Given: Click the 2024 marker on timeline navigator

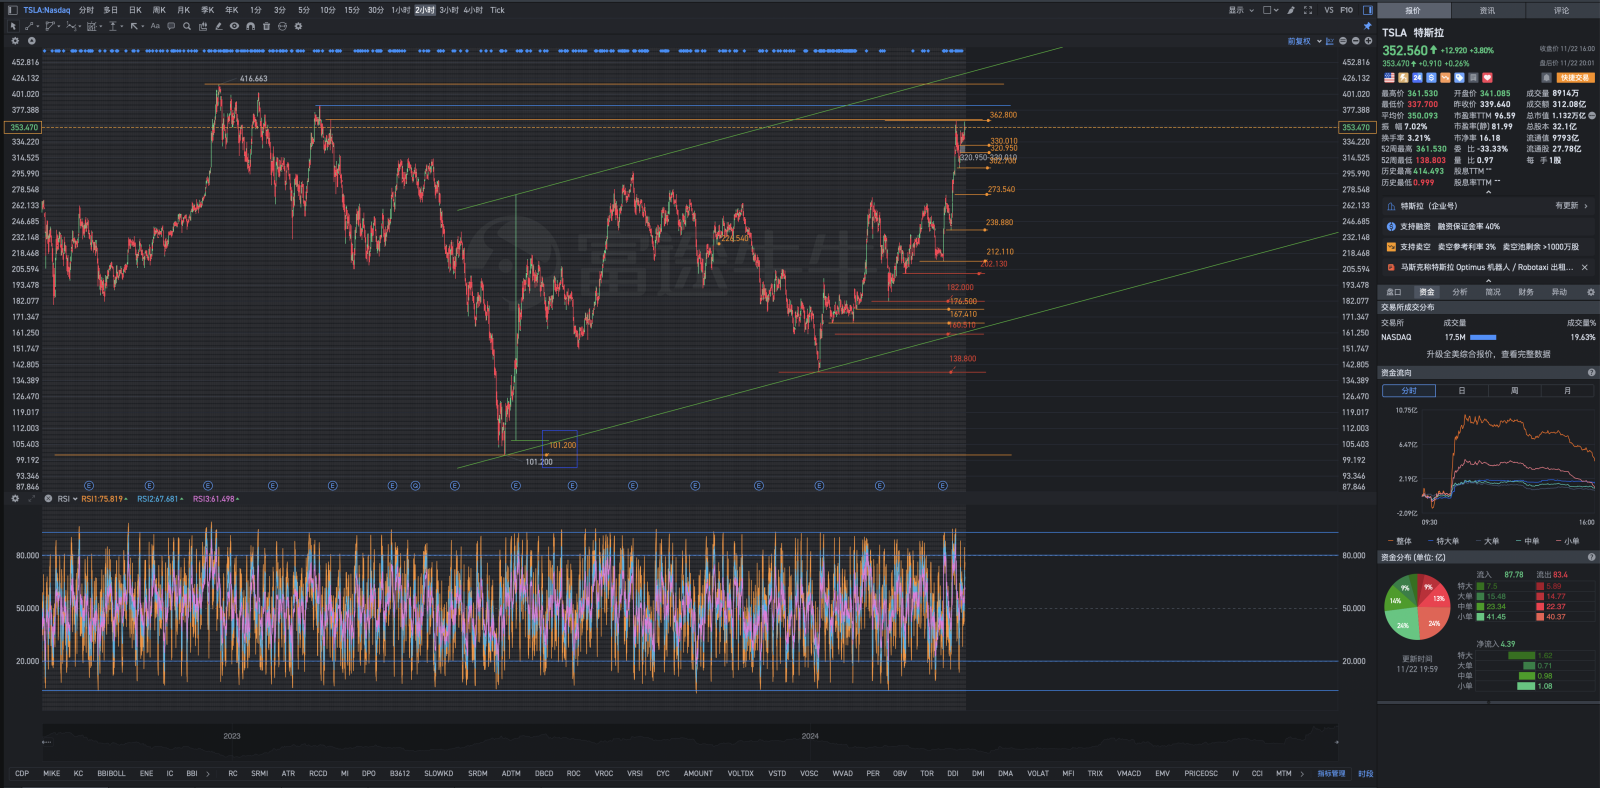Looking at the screenshot, I should pyautogui.click(x=810, y=736).
